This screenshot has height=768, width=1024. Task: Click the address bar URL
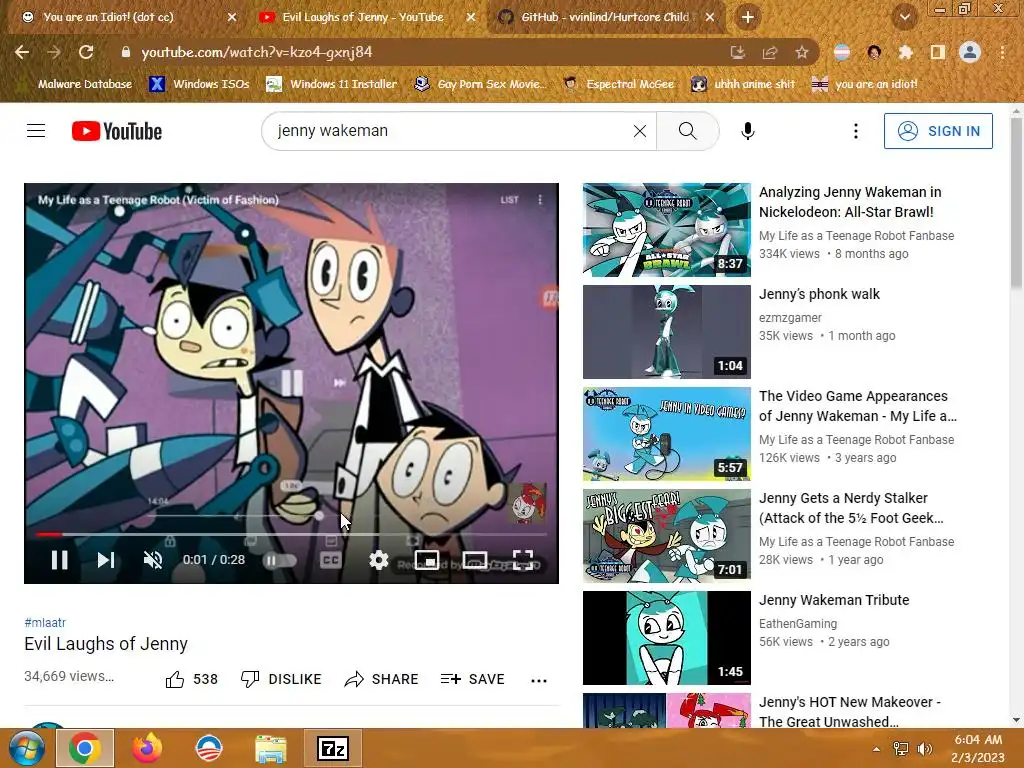256,52
